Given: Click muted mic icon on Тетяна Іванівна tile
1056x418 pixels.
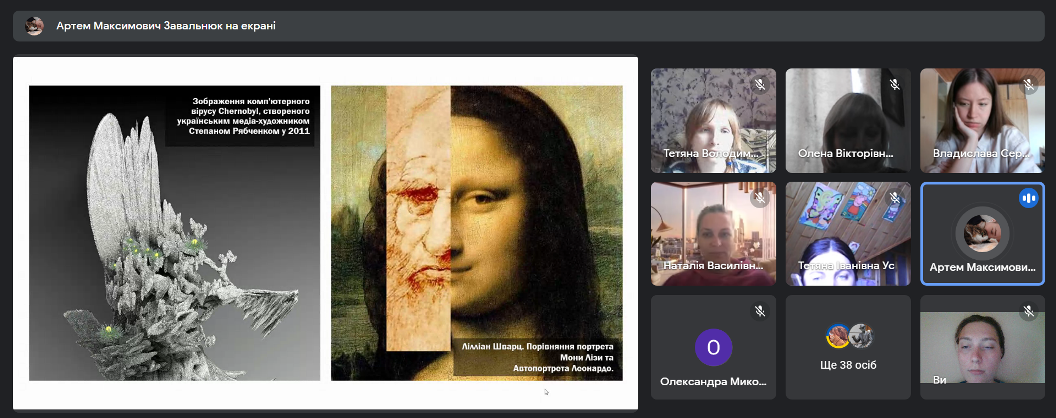Looking at the screenshot, I should point(894,198).
